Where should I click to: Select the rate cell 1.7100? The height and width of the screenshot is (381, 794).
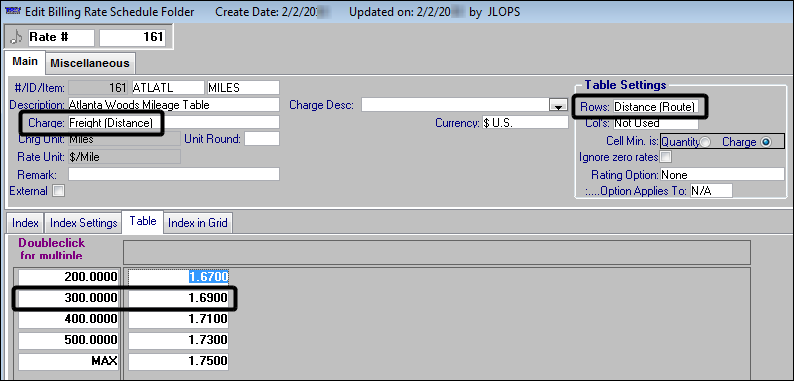coord(178,319)
